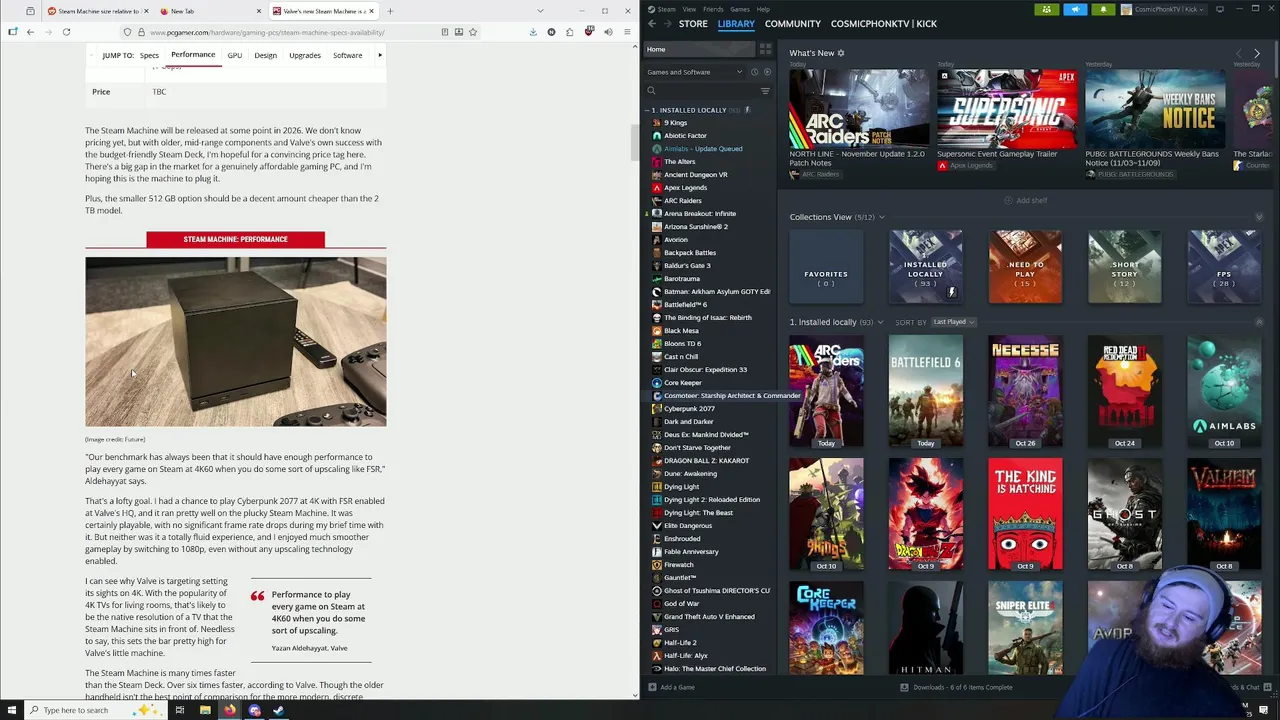1280x720 pixels.
Task: Open a new Firefox tab with plus
Action: point(390,11)
